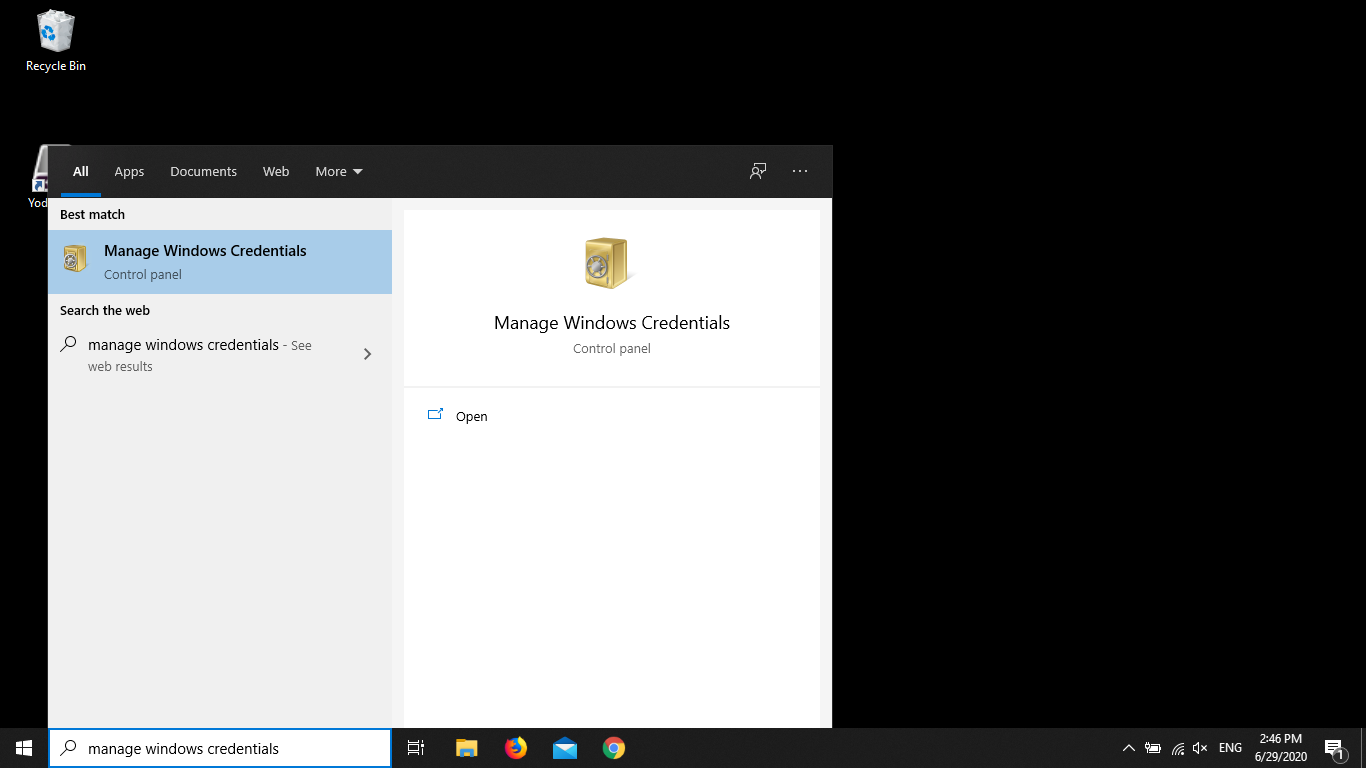Open the search options ellipsis menu
The image size is (1366, 768).
click(x=800, y=171)
